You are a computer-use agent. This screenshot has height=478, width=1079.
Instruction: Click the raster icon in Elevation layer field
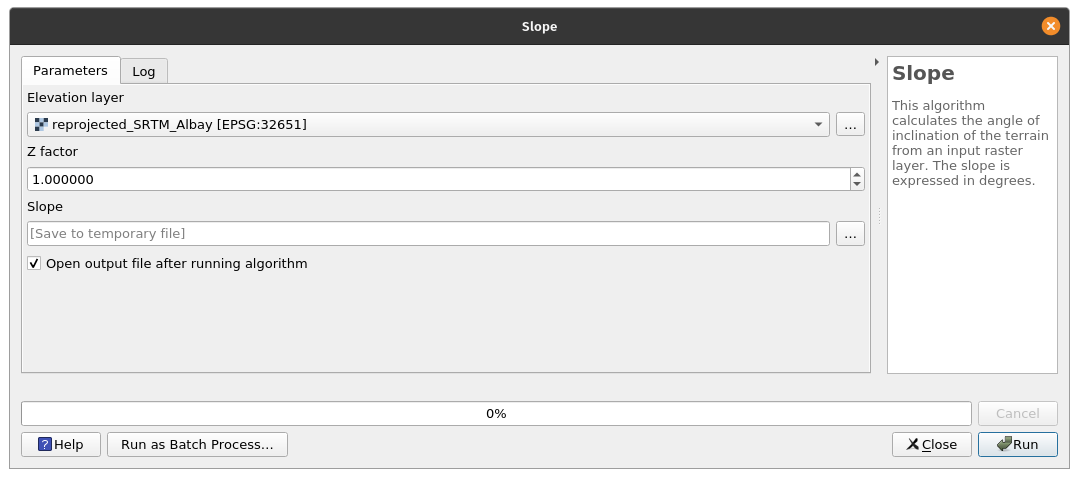click(x=41, y=124)
